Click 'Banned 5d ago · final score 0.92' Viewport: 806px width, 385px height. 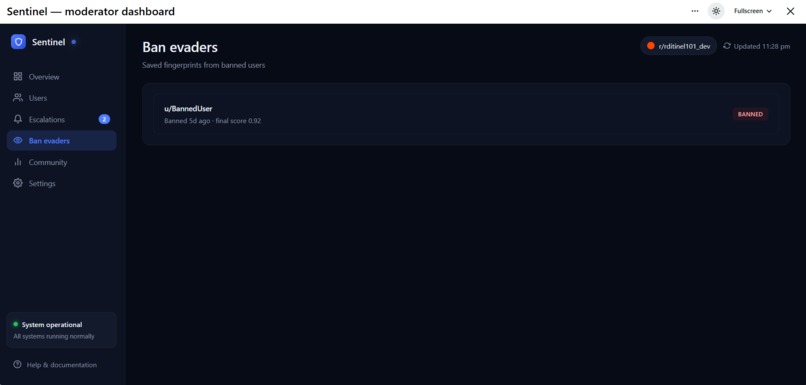click(x=212, y=121)
